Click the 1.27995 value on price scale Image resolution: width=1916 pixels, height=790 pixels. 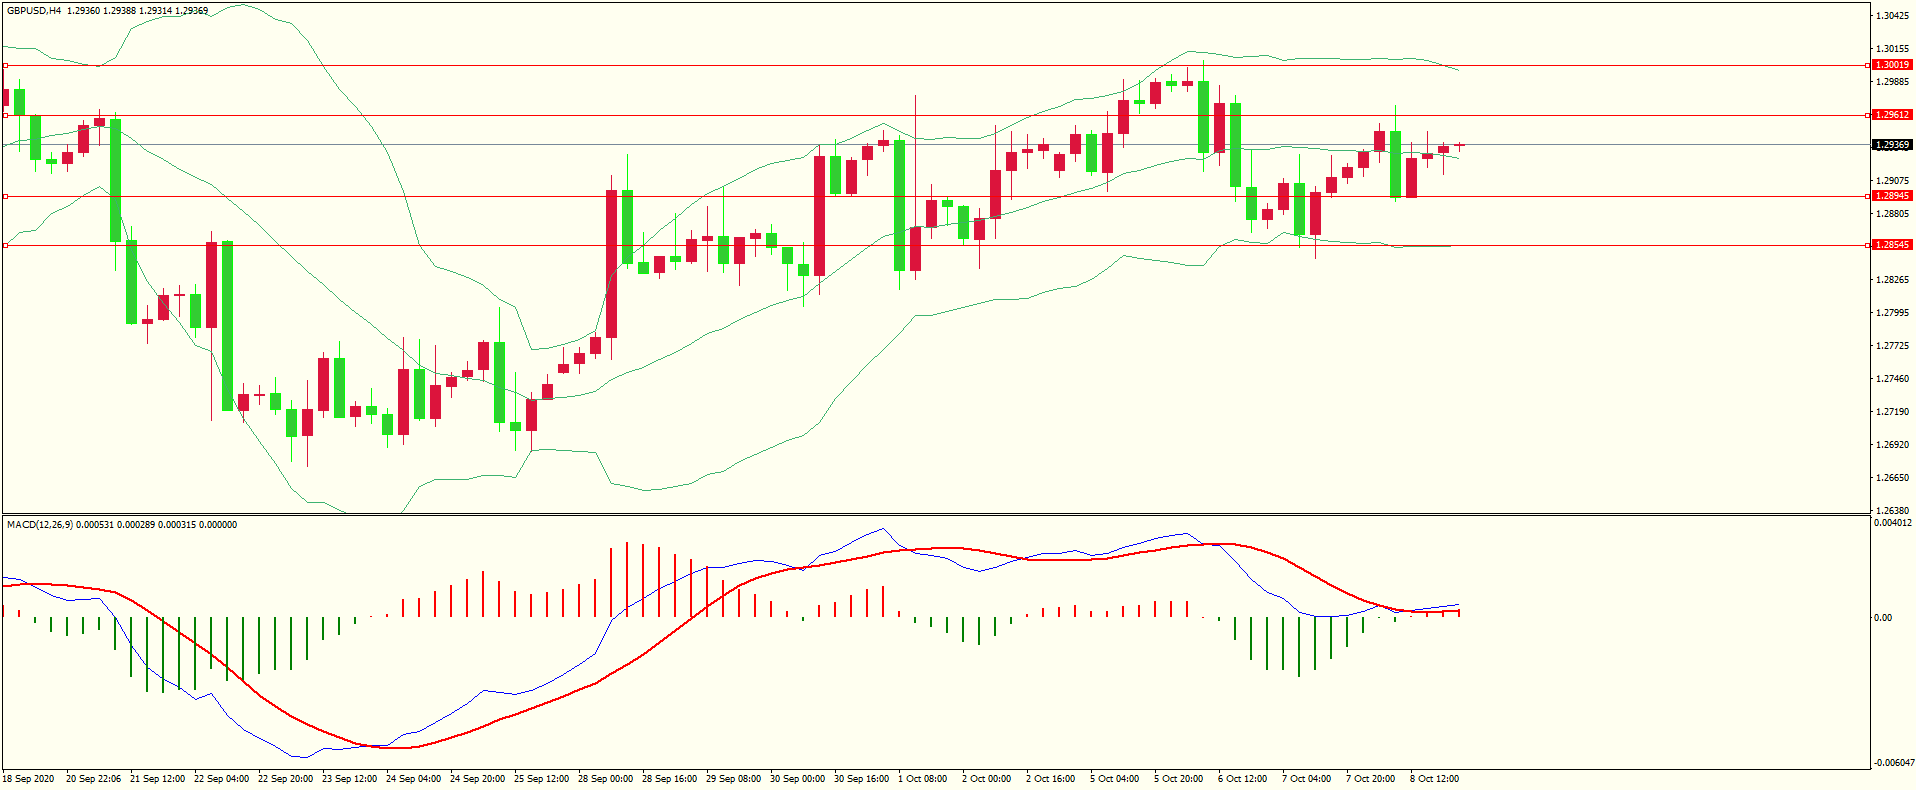pos(1892,313)
